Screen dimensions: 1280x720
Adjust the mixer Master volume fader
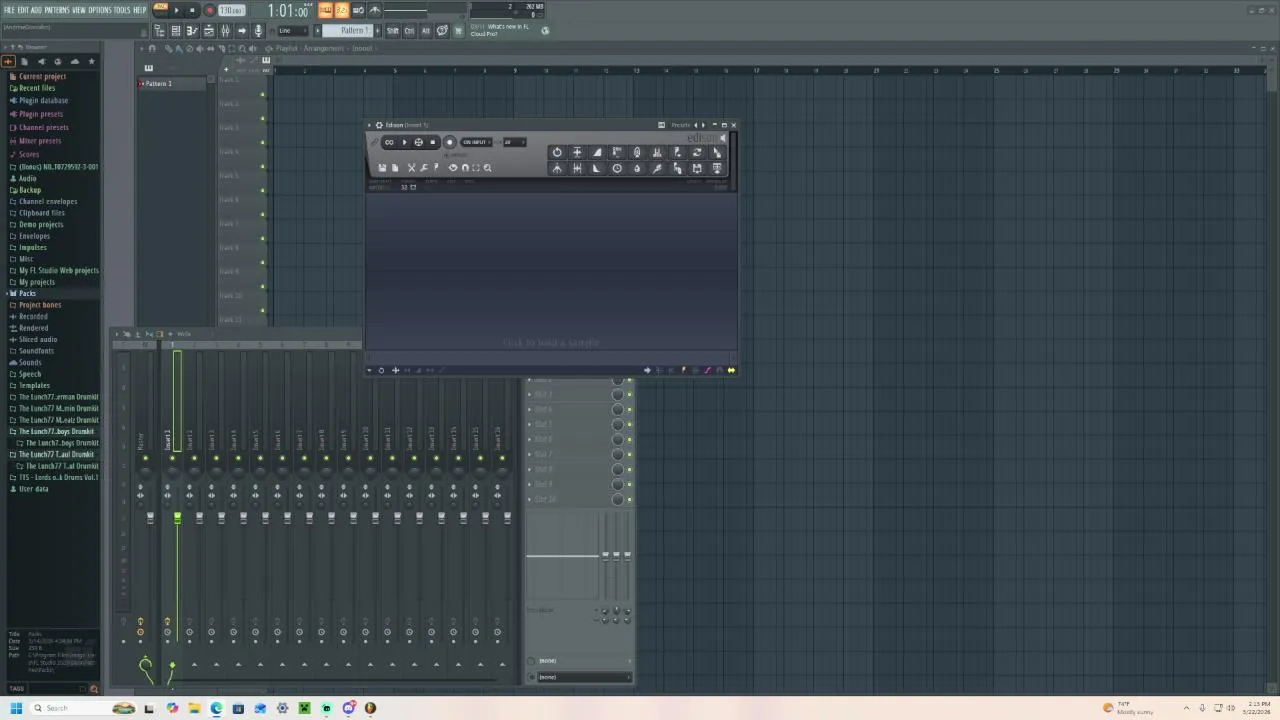pos(150,518)
